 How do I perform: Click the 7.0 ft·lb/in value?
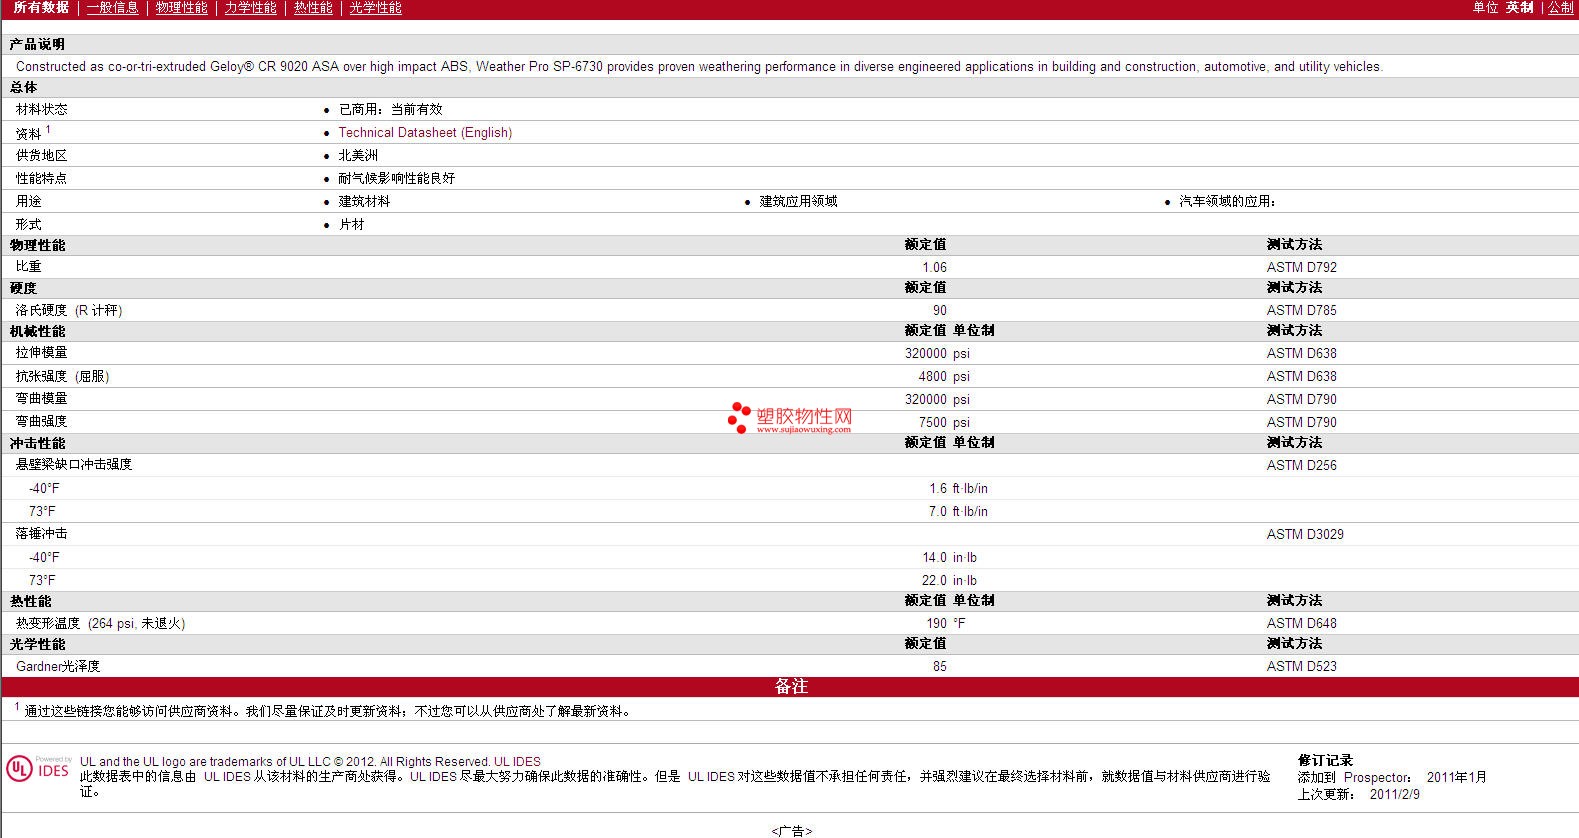point(958,511)
